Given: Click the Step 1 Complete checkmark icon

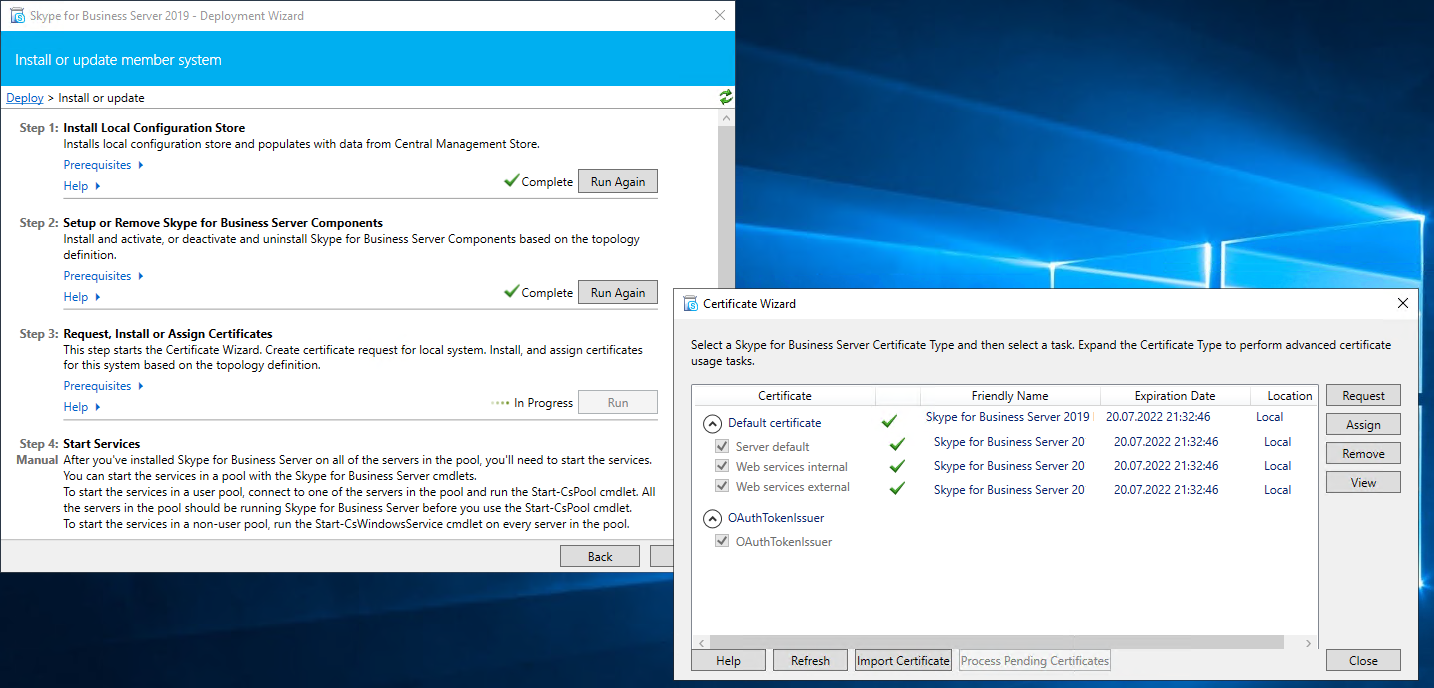Looking at the screenshot, I should [511, 181].
